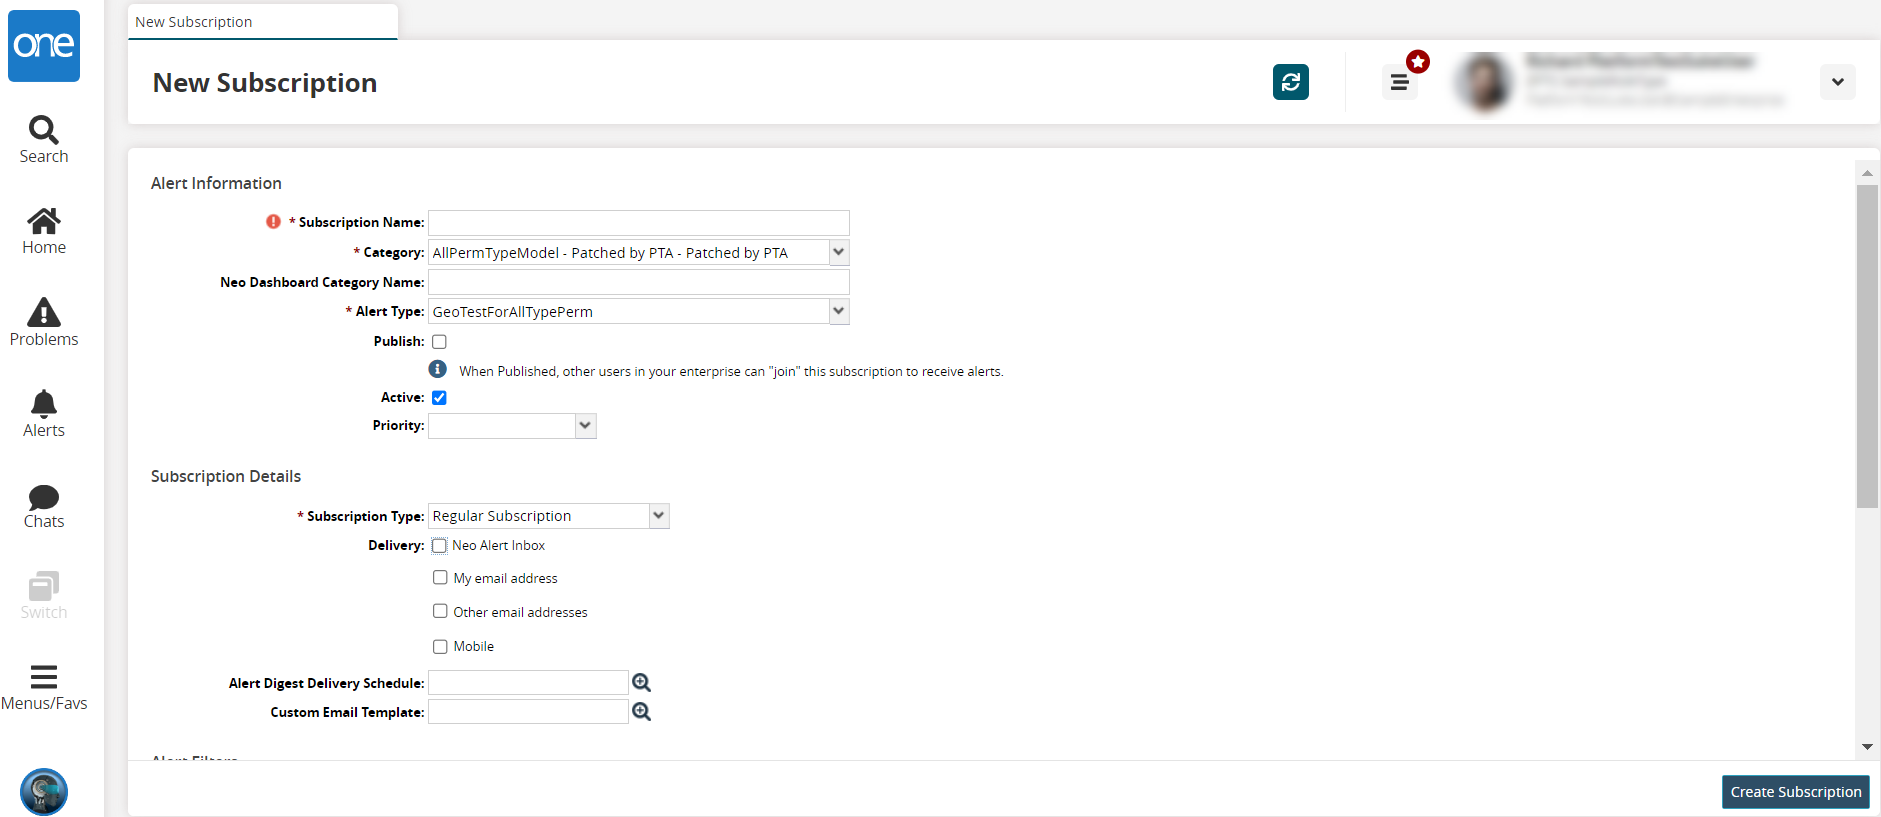Viewport: 1881px width, 817px height.
Task: Open Custom Email Template lookup icon
Action: tap(642, 712)
